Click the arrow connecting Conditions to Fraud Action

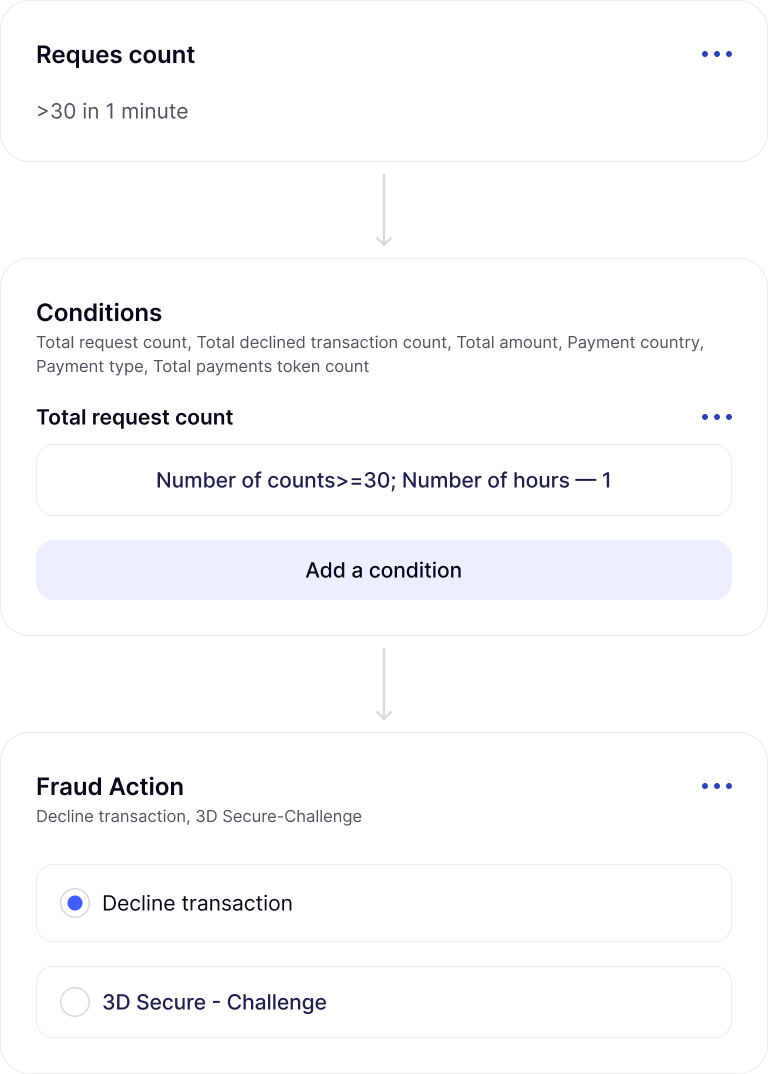(x=384, y=684)
